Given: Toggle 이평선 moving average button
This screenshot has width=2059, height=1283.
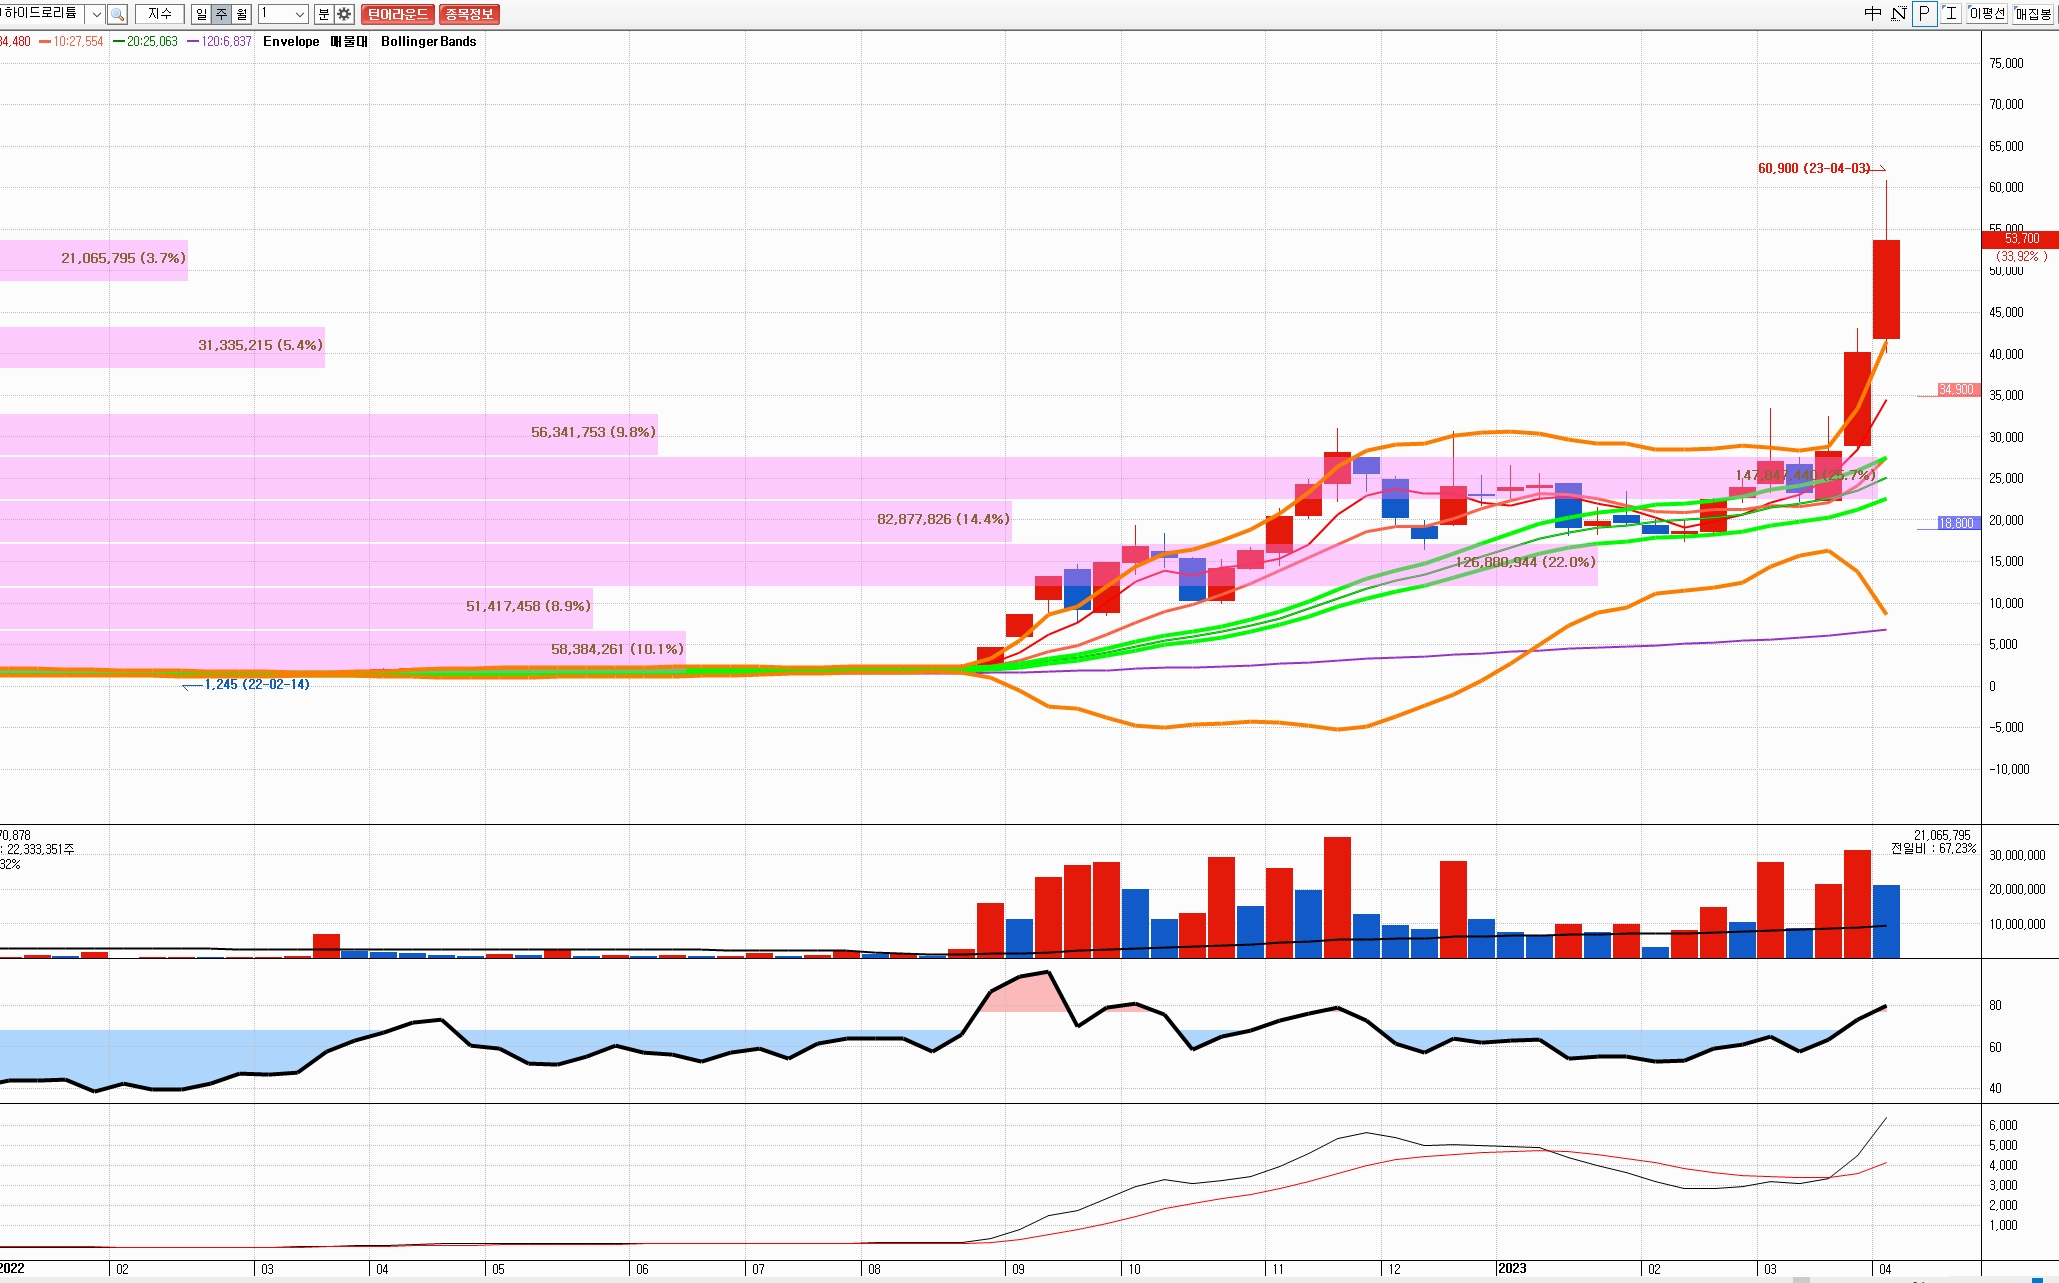Looking at the screenshot, I should (x=1987, y=13).
